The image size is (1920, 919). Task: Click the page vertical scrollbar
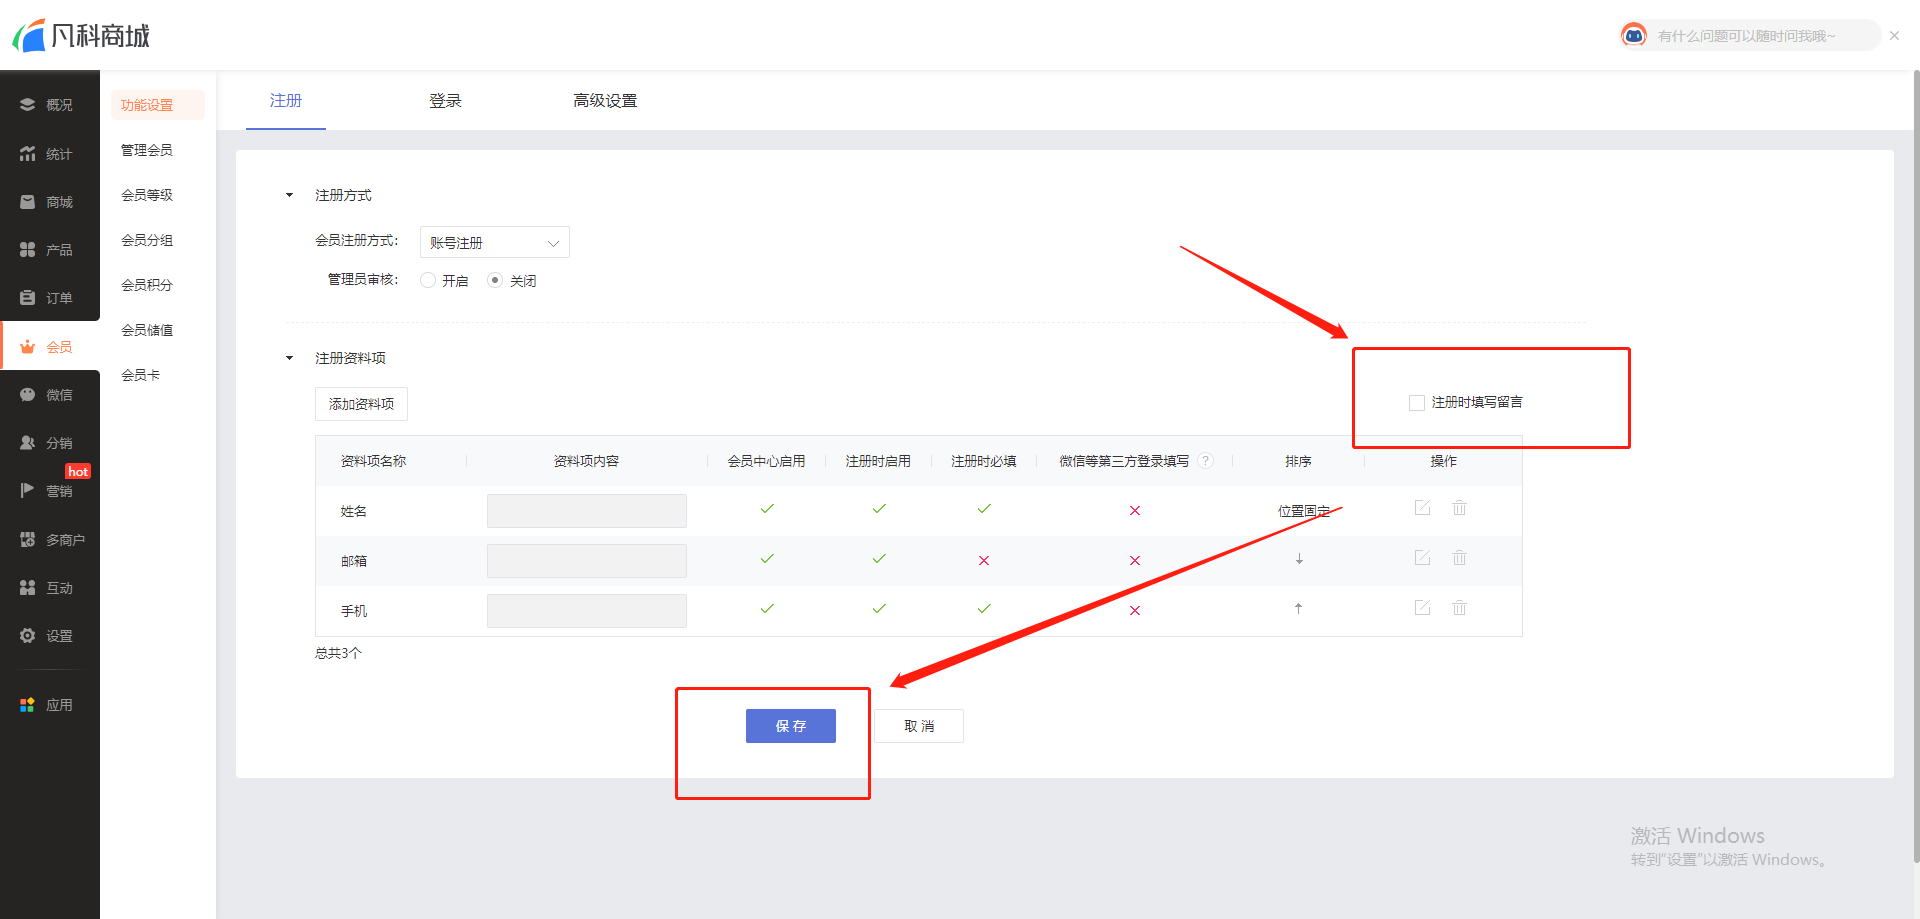pos(1916,465)
